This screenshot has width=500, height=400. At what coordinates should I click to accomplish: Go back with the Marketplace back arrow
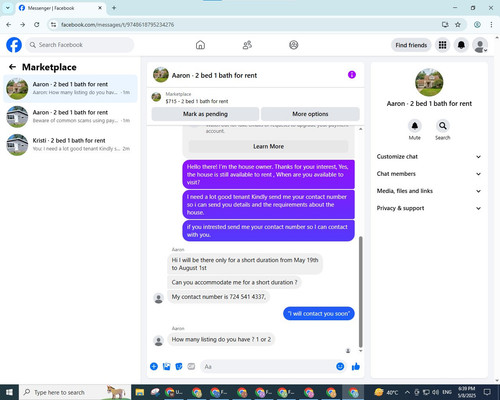(12, 67)
